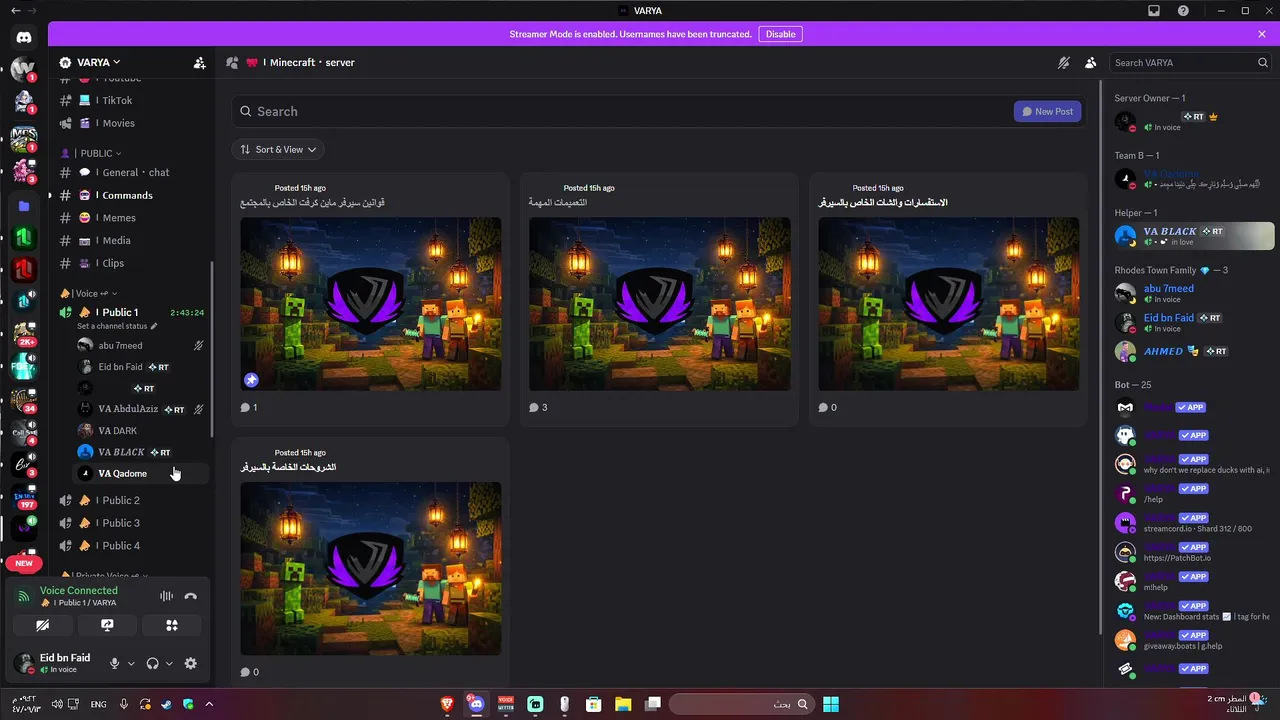Open General chat channel
Image resolution: width=1280 pixels, height=720 pixels.
coord(134,172)
